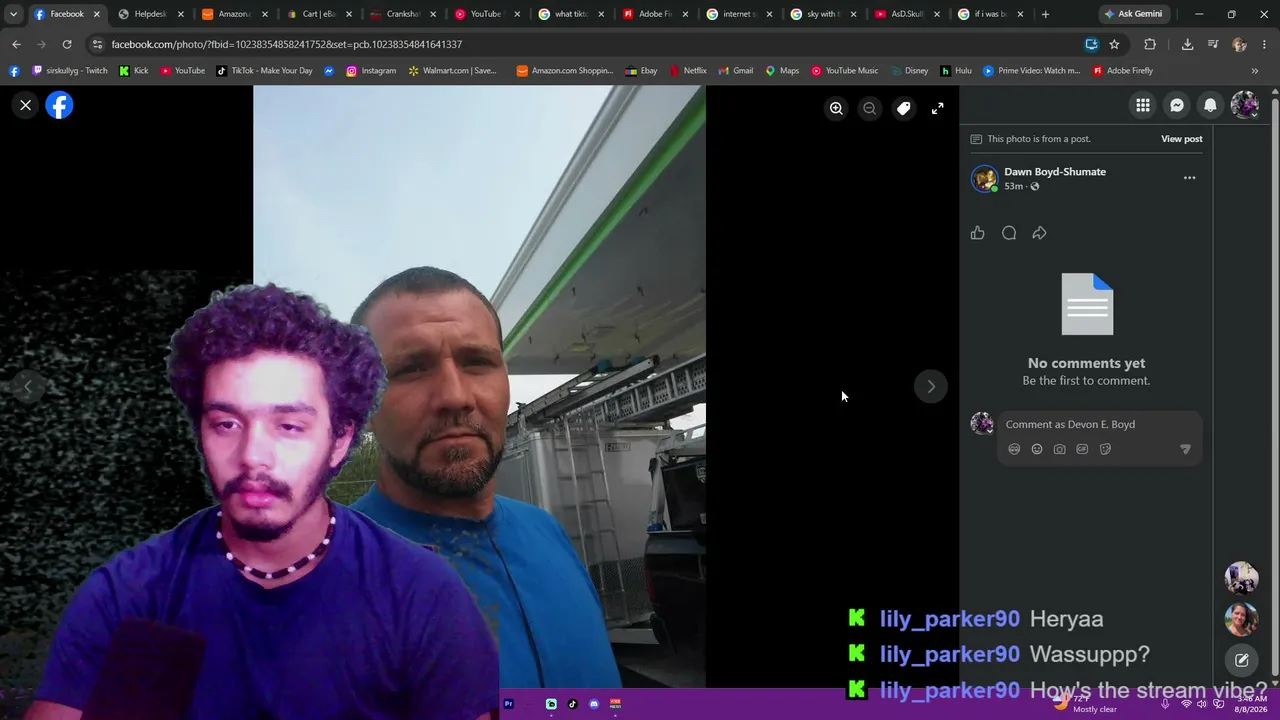Open the sirskullyg Twitch bookmark
The image size is (1280, 720).
70,71
